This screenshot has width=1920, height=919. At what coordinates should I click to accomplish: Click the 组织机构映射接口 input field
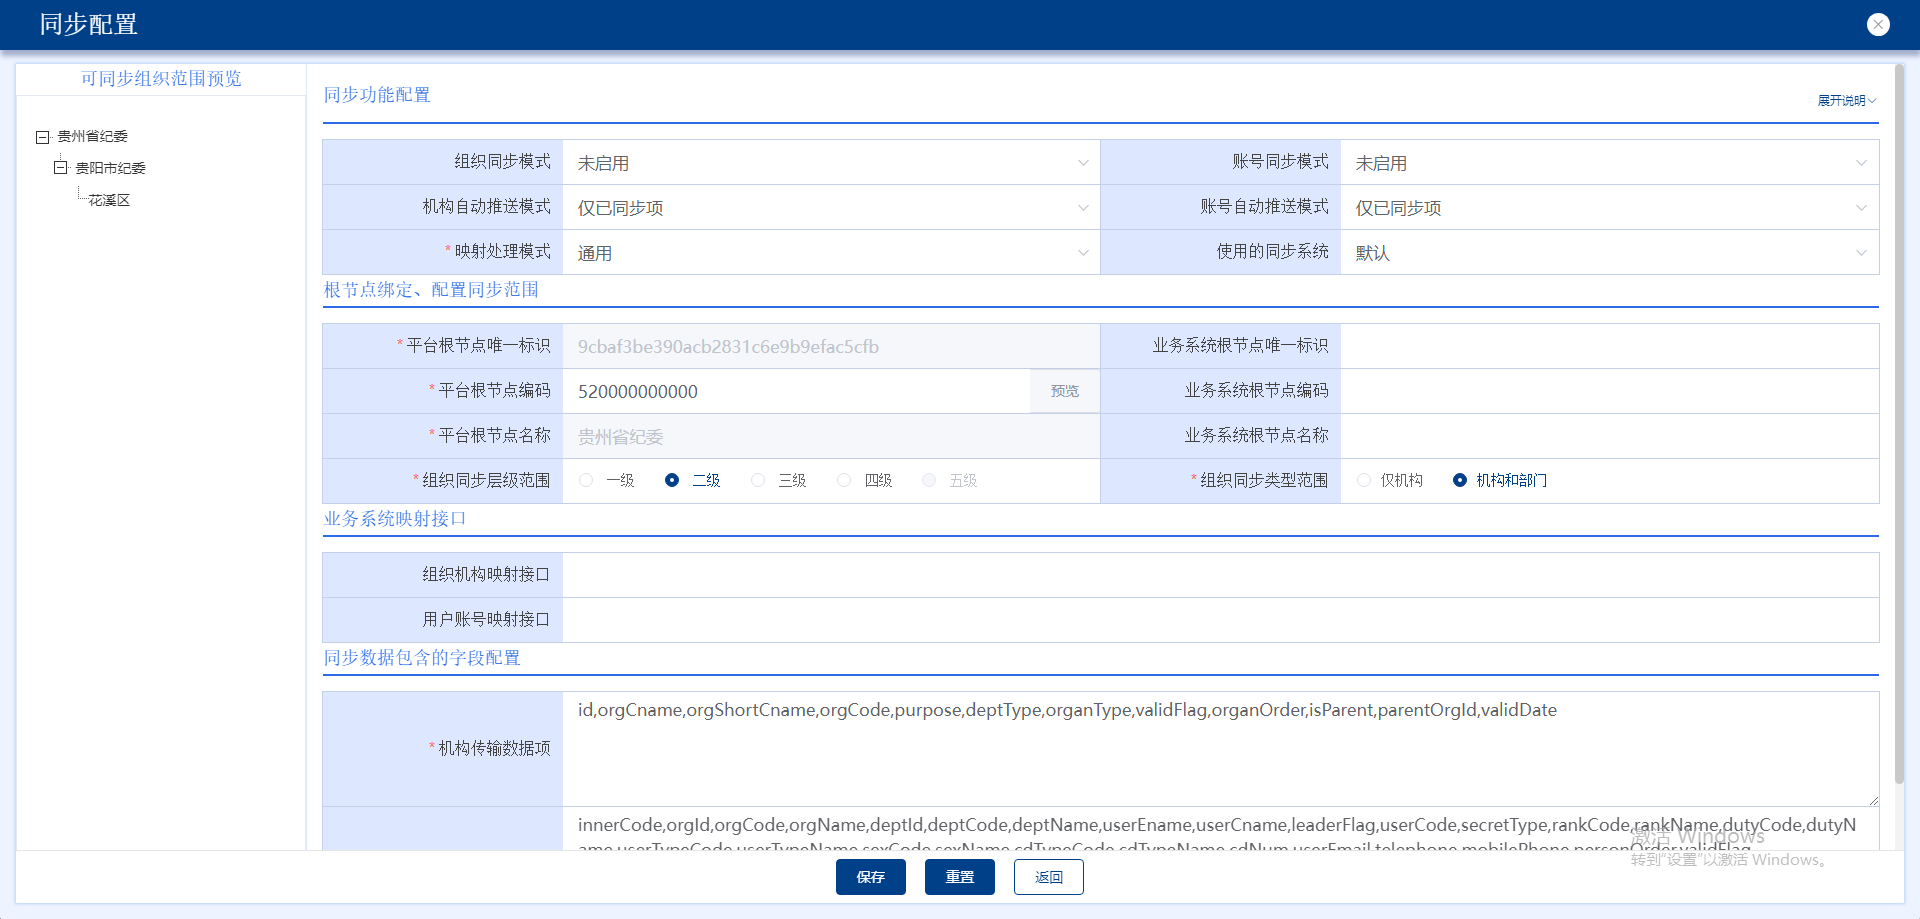tap(1221, 575)
